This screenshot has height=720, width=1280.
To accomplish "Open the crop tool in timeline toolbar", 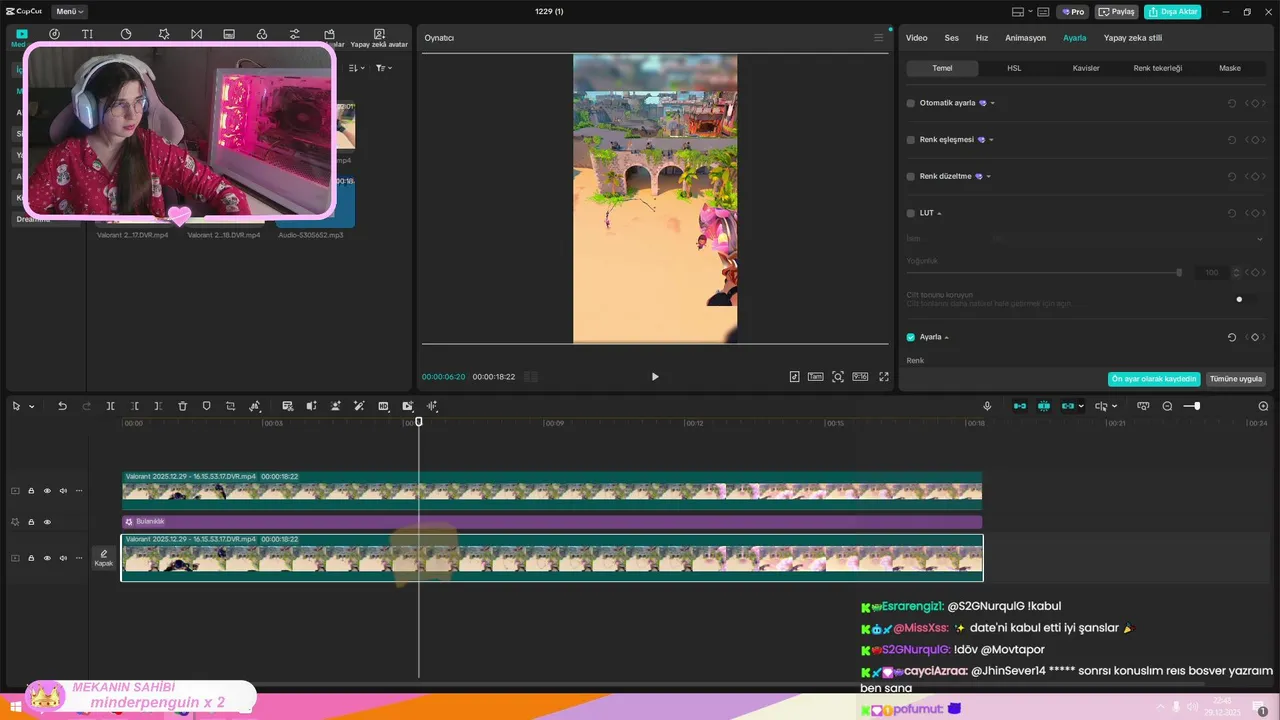I will pyautogui.click(x=230, y=406).
